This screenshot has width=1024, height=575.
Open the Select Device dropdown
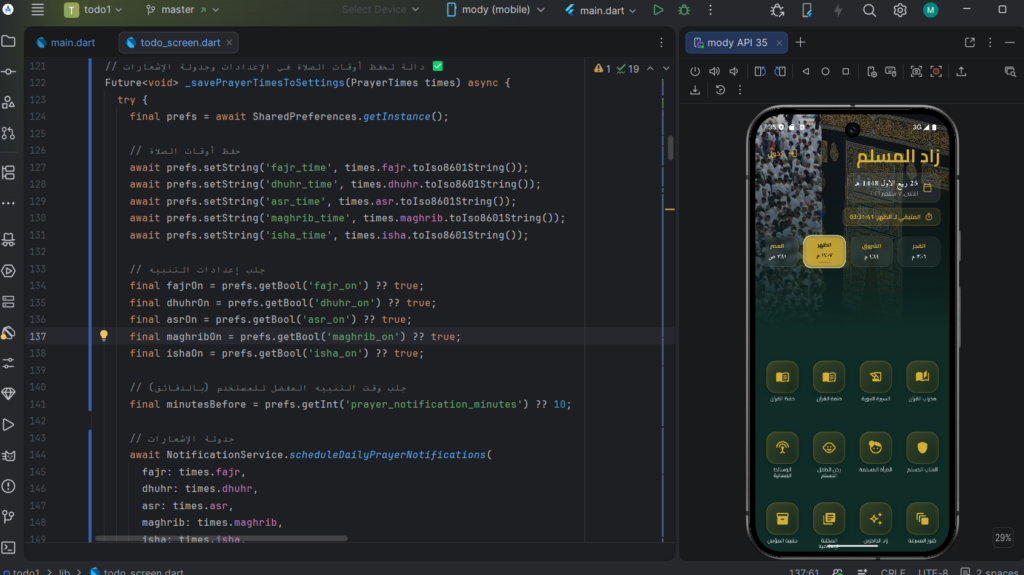click(x=381, y=10)
